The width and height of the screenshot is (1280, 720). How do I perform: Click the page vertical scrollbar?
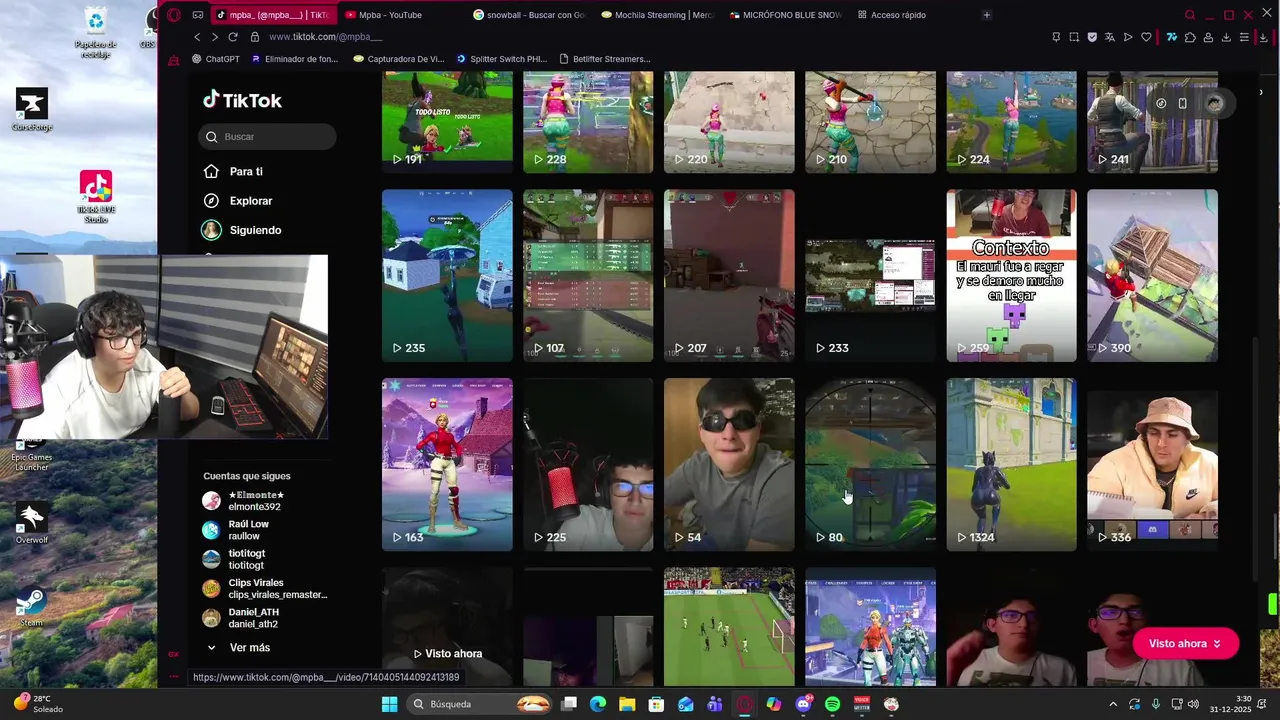[1257, 460]
